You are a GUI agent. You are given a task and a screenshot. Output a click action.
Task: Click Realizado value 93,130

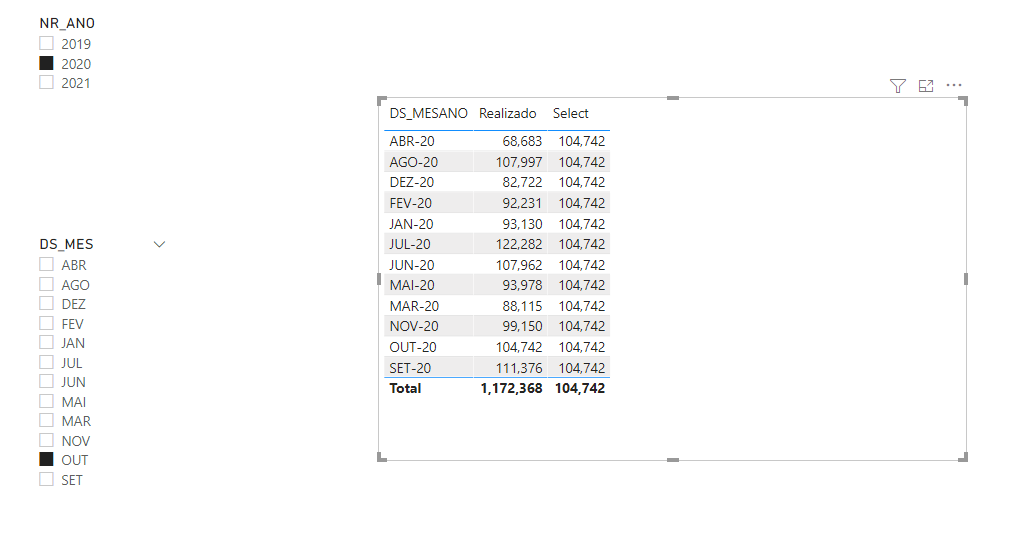point(522,224)
